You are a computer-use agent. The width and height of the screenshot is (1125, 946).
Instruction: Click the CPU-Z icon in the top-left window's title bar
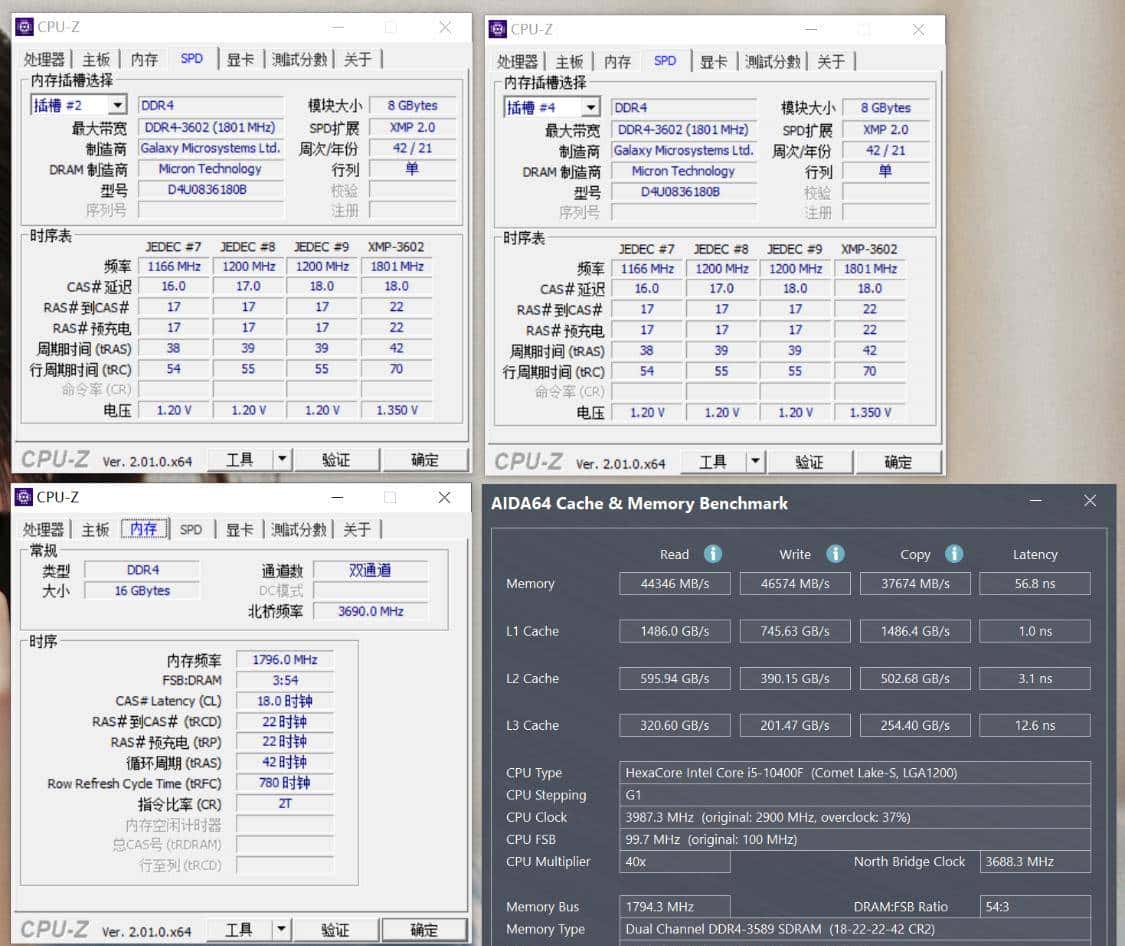click(25, 27)
